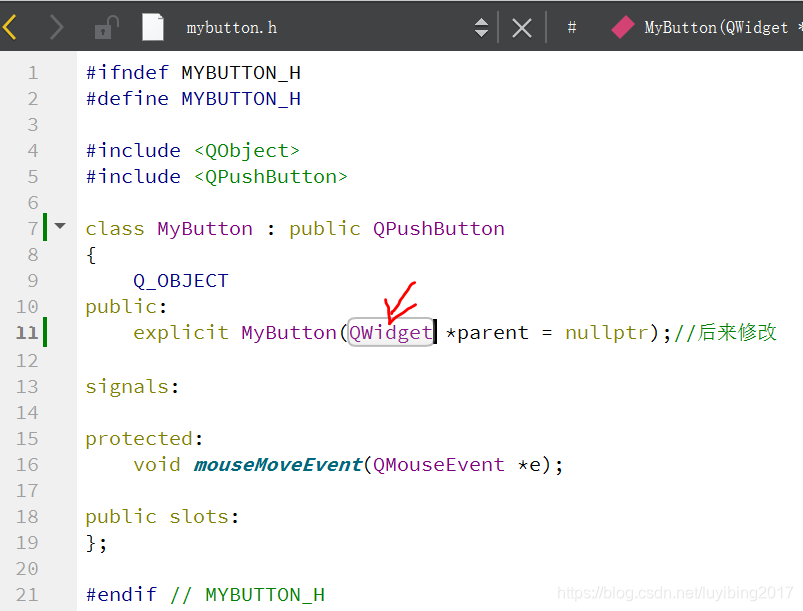The height and width of the screenshot is (611, 803).
Task: Click public slots: on line 18
Action: pyautogui.click(x=162, y=517)
